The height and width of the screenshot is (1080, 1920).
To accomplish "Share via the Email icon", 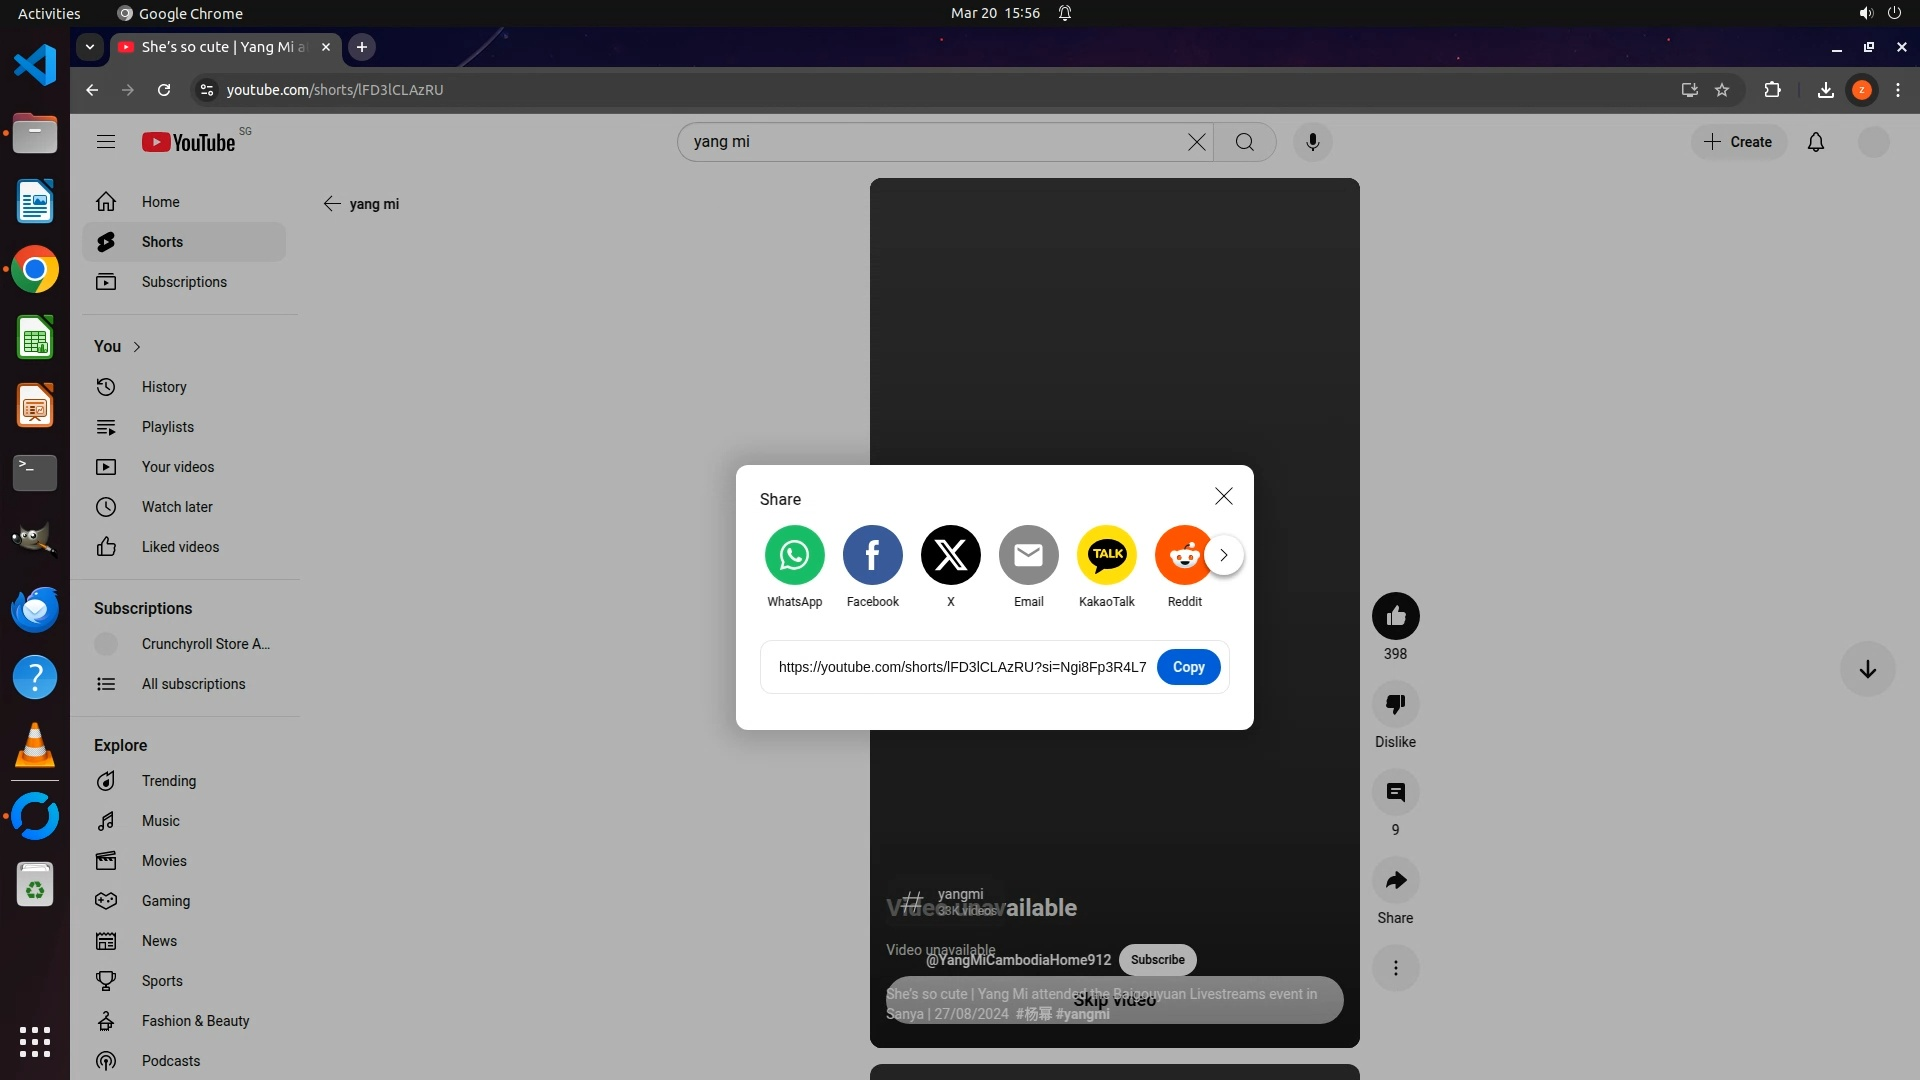I will [1028, 555].
